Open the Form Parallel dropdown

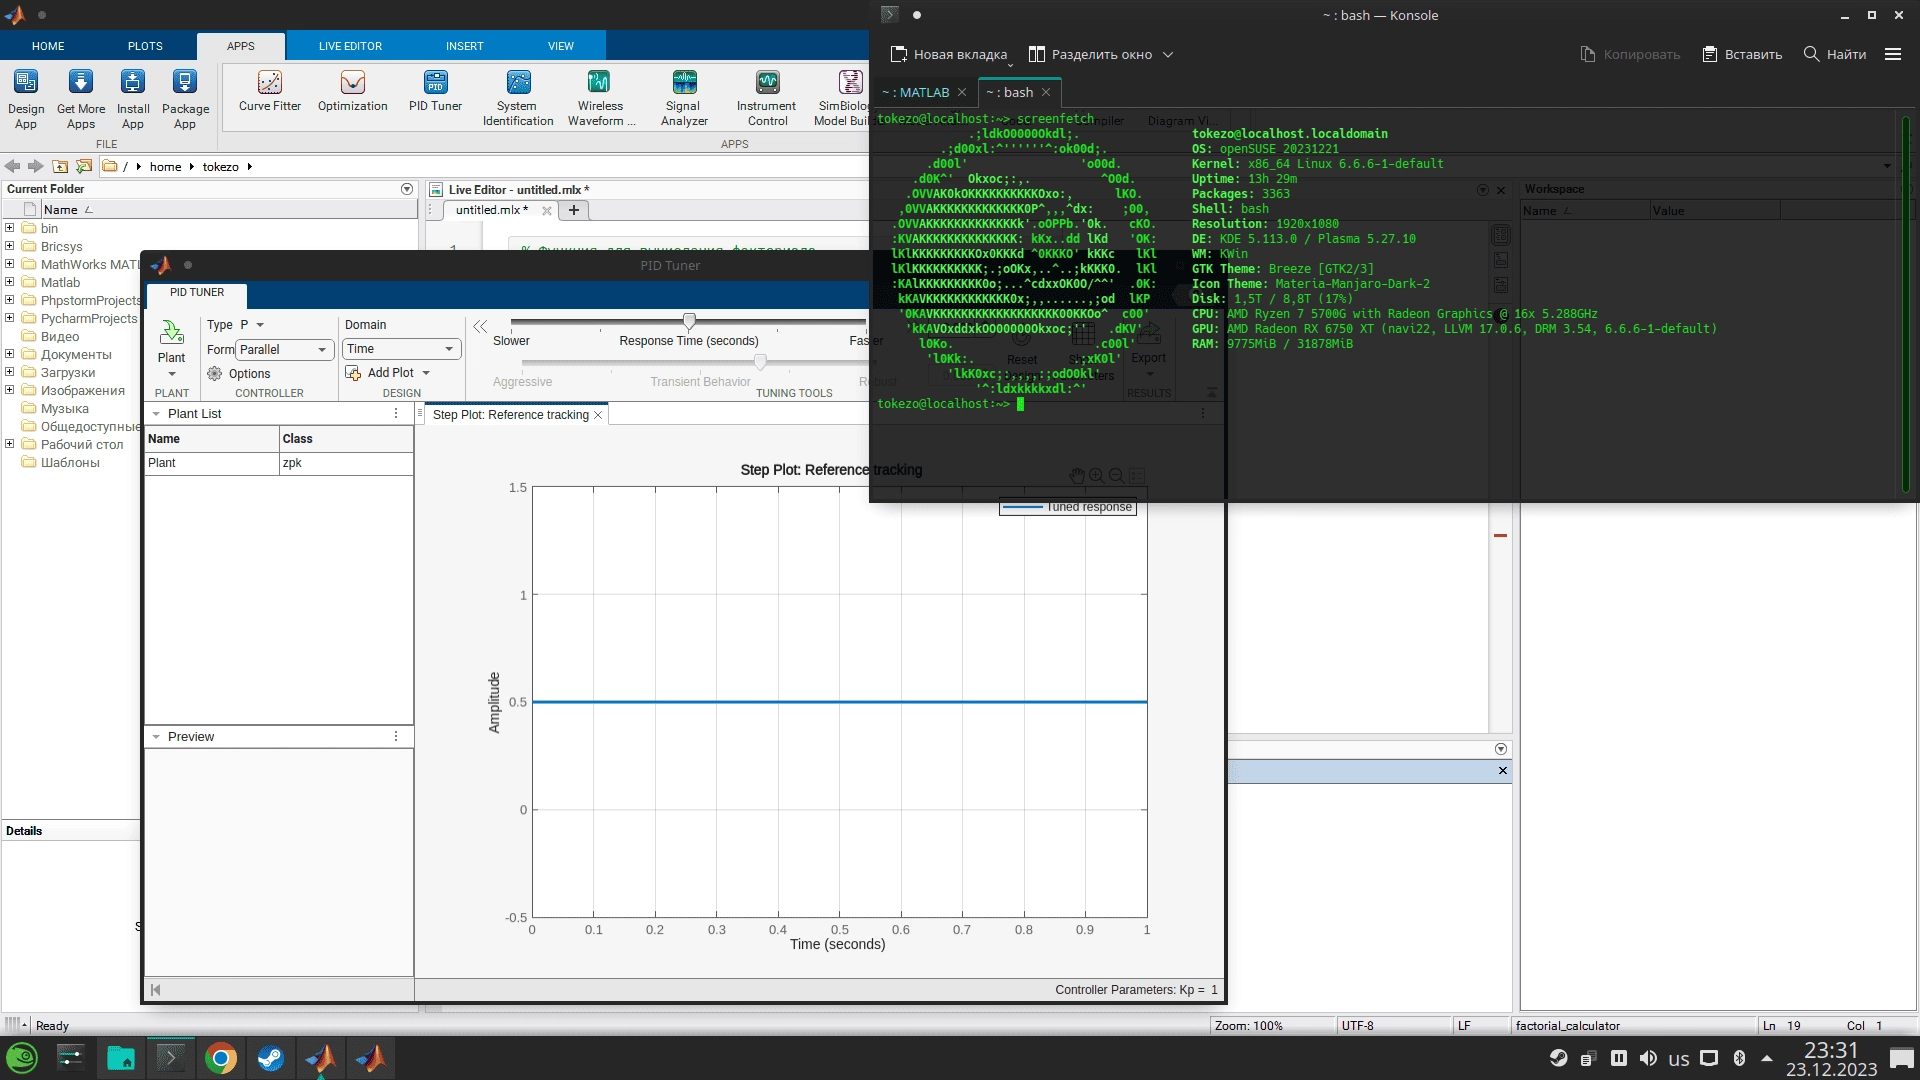pyautogui.click(x=285, y=350)
